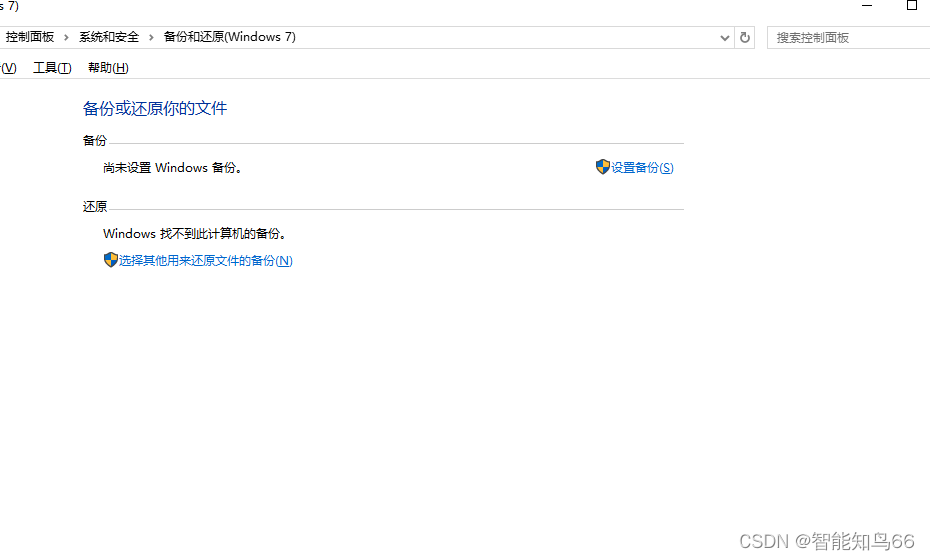The width and height of the screenshot is (930, 560).
Task: Click the 备份或还原你的文件 heading
Action: point(155,108)
